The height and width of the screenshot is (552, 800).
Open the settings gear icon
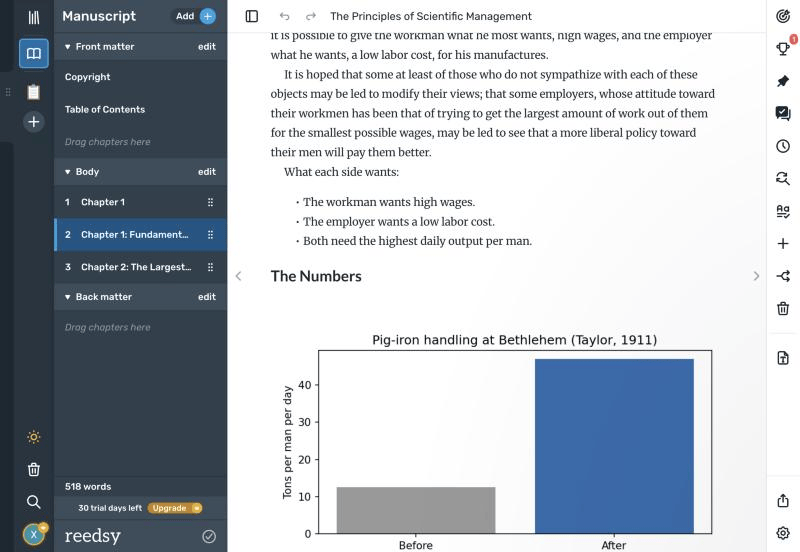[783, 533]
